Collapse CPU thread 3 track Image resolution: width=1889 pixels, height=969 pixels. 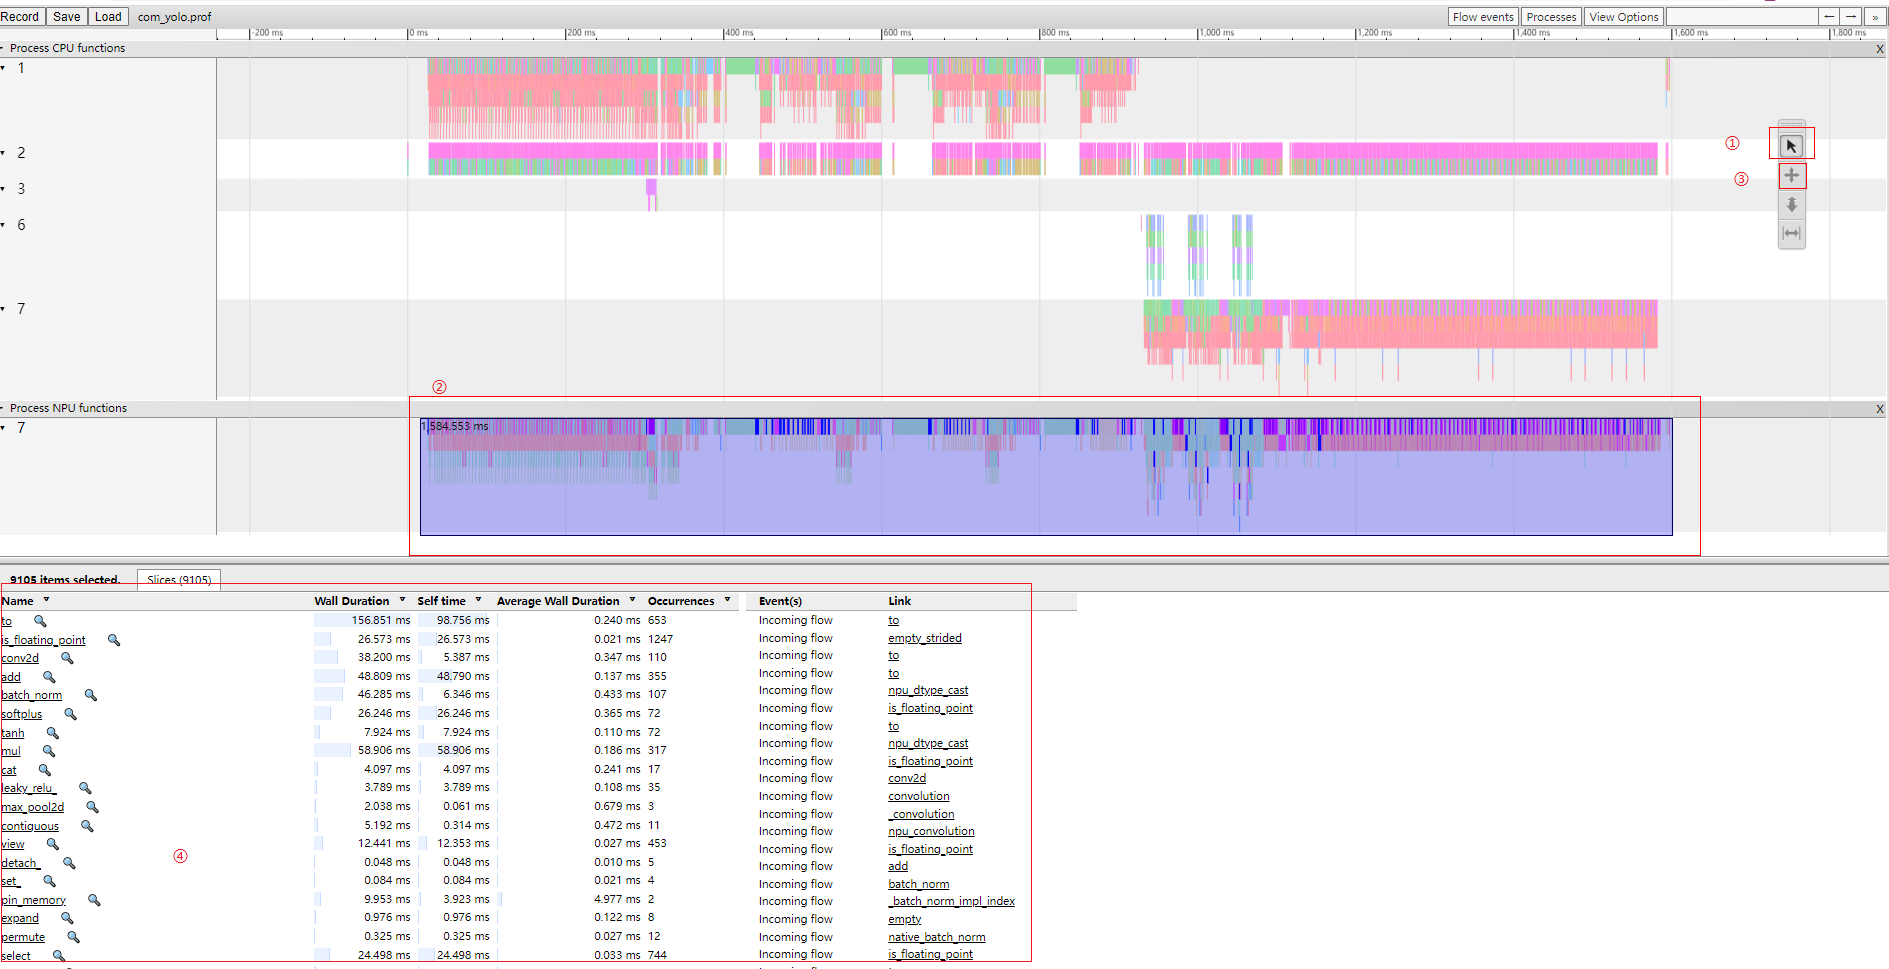click(3, 189)
